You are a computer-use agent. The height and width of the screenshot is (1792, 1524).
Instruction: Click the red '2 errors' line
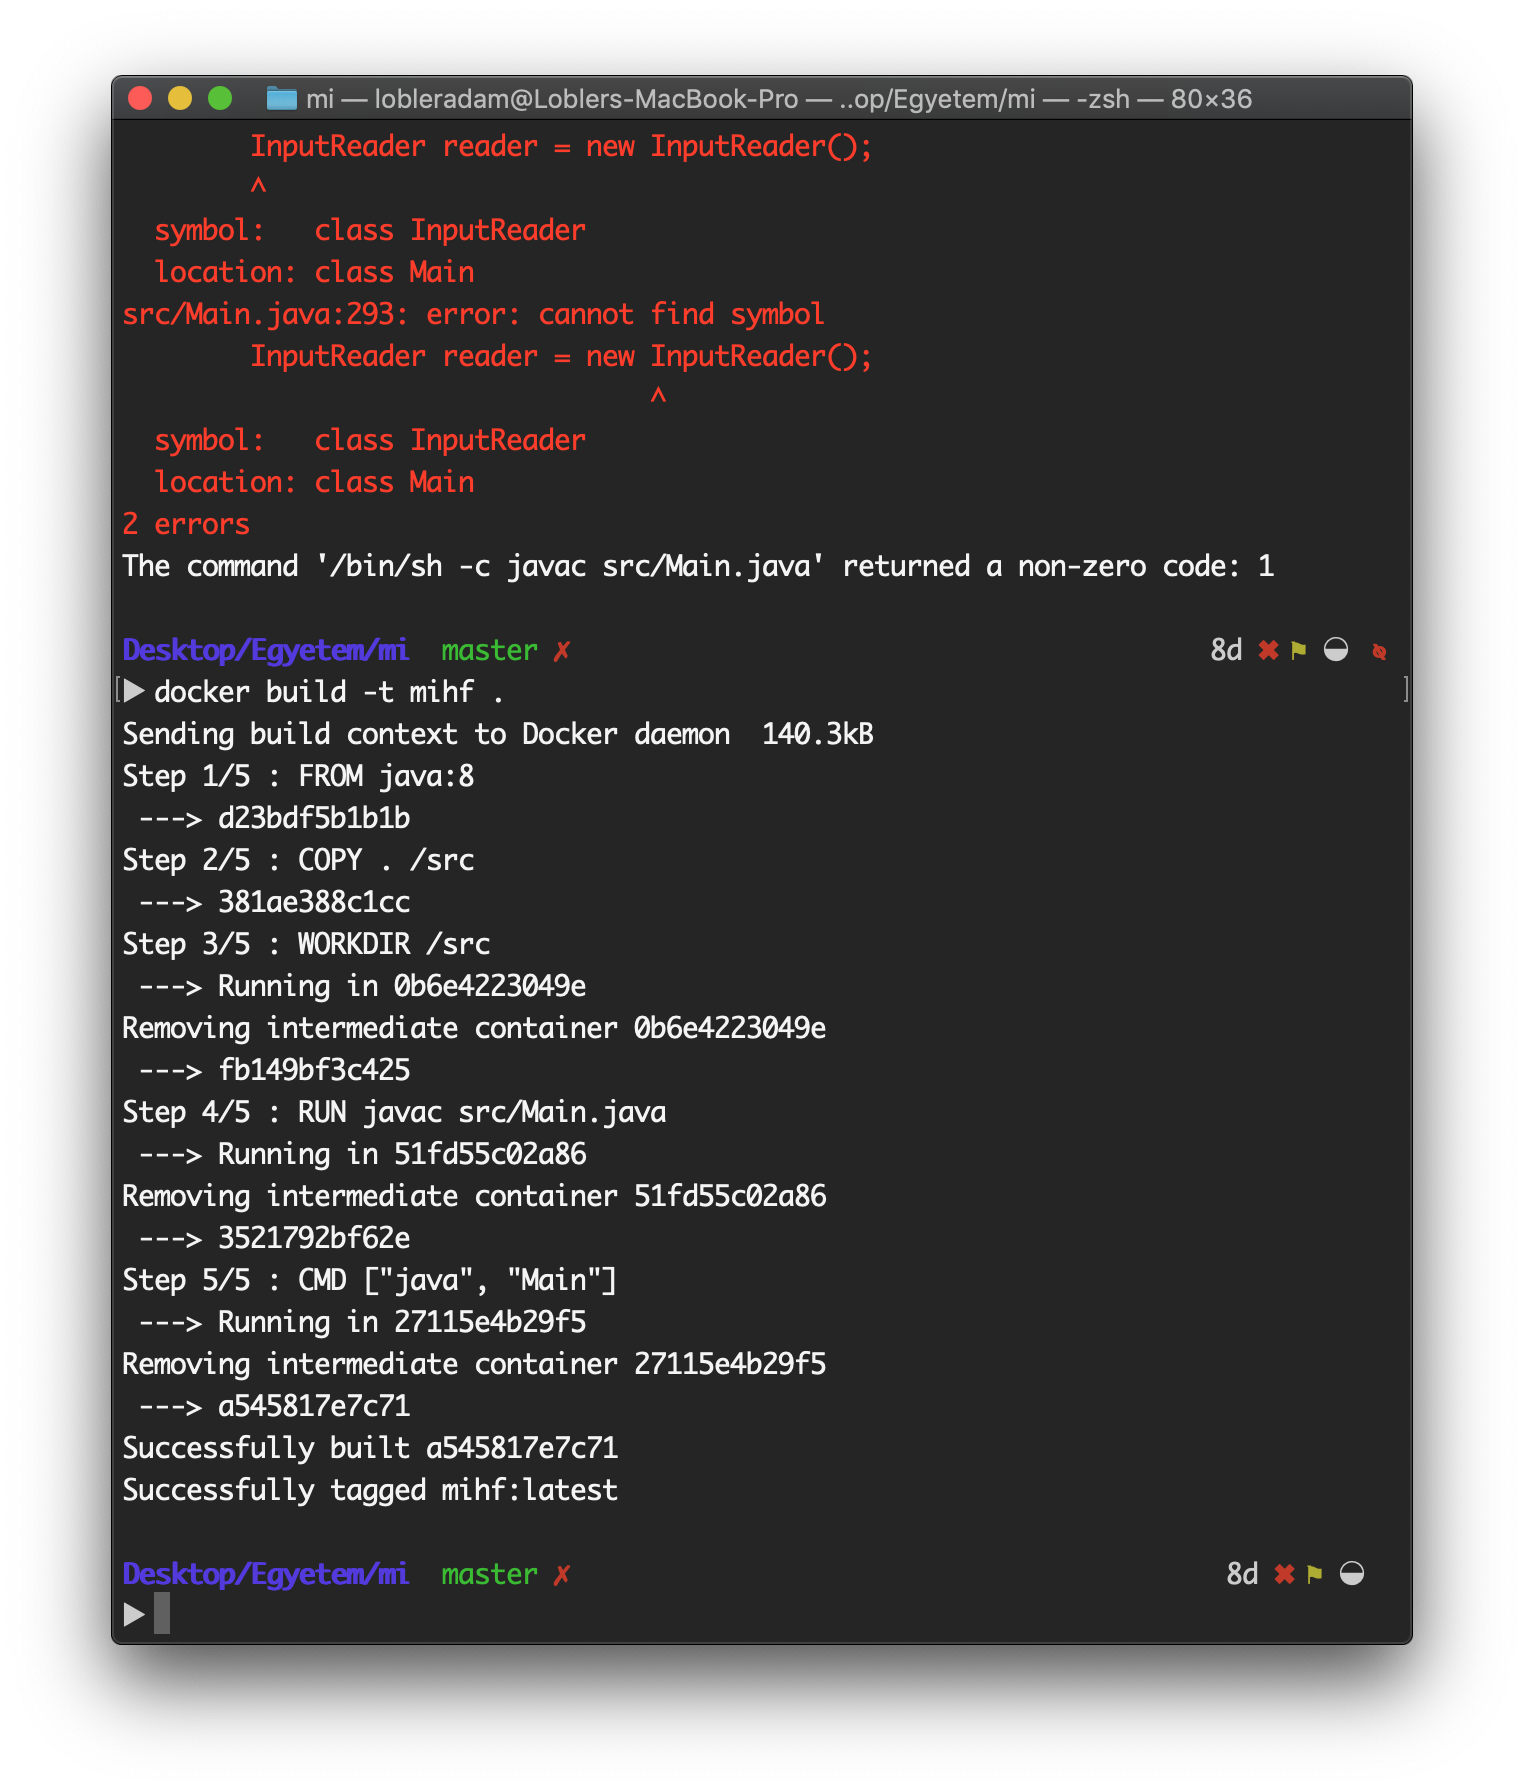click(186, 524)
